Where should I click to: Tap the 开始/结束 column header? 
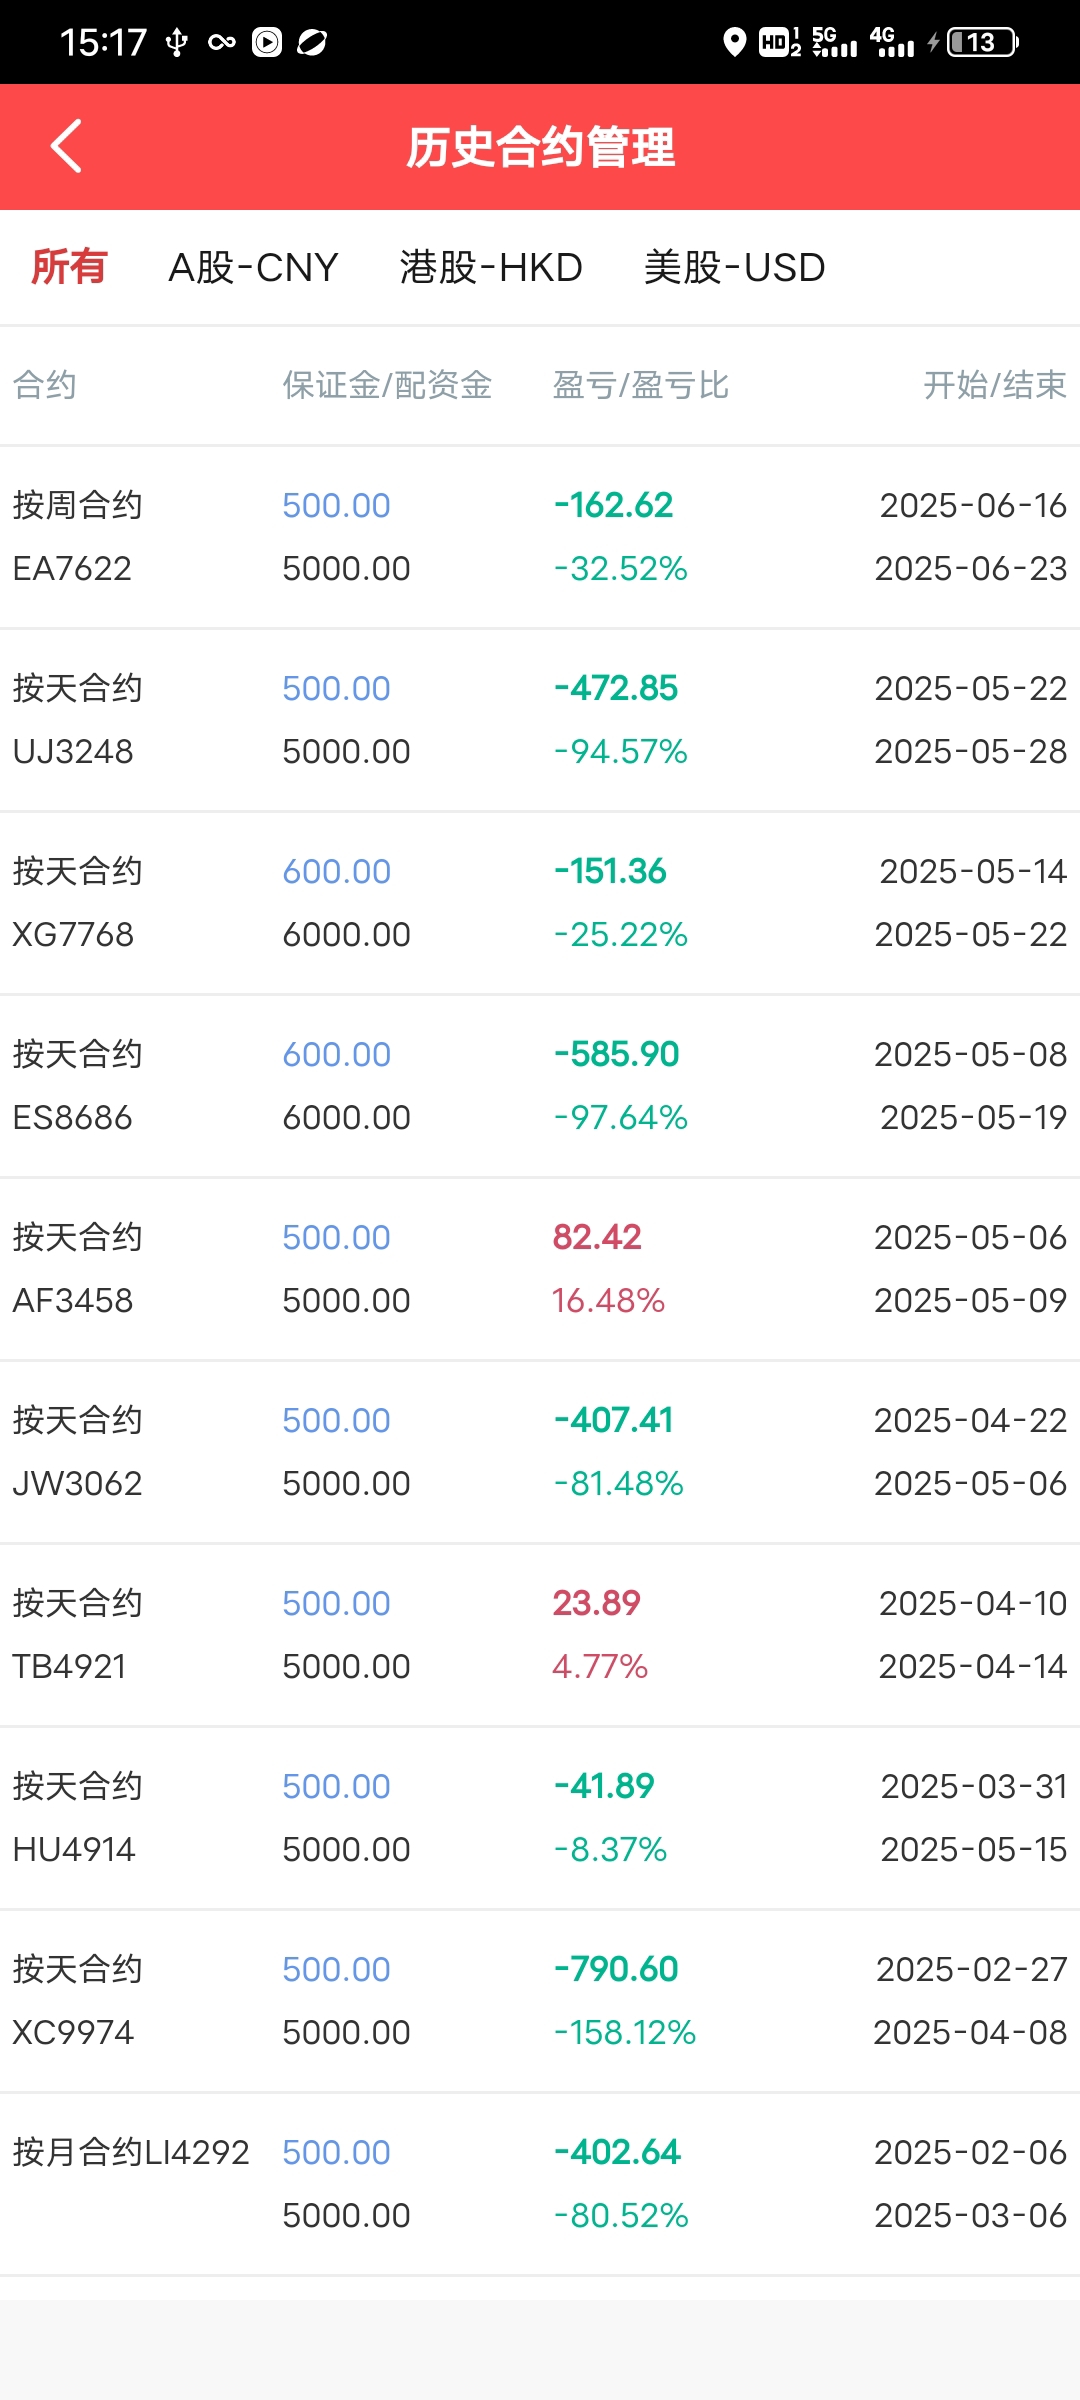tap(995, 385)
